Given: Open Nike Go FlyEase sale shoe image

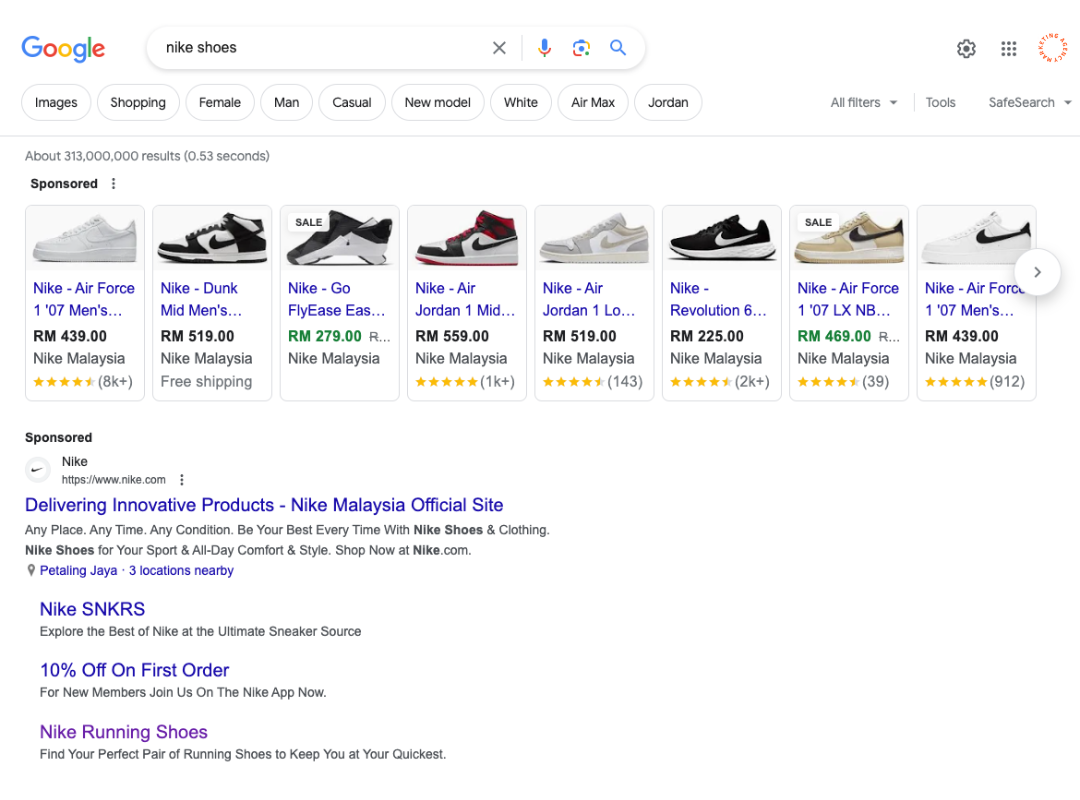Looking at the screenshot, I should point(340,238).
